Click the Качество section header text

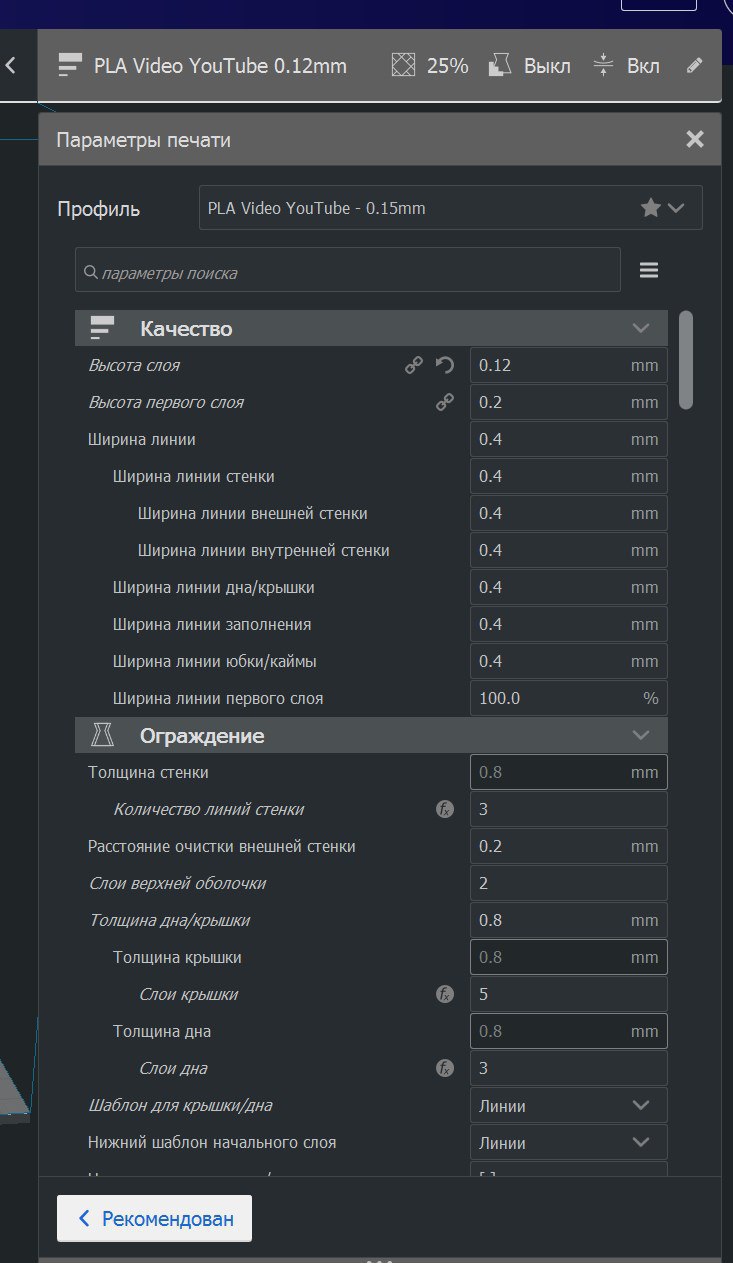click(186, 328)
